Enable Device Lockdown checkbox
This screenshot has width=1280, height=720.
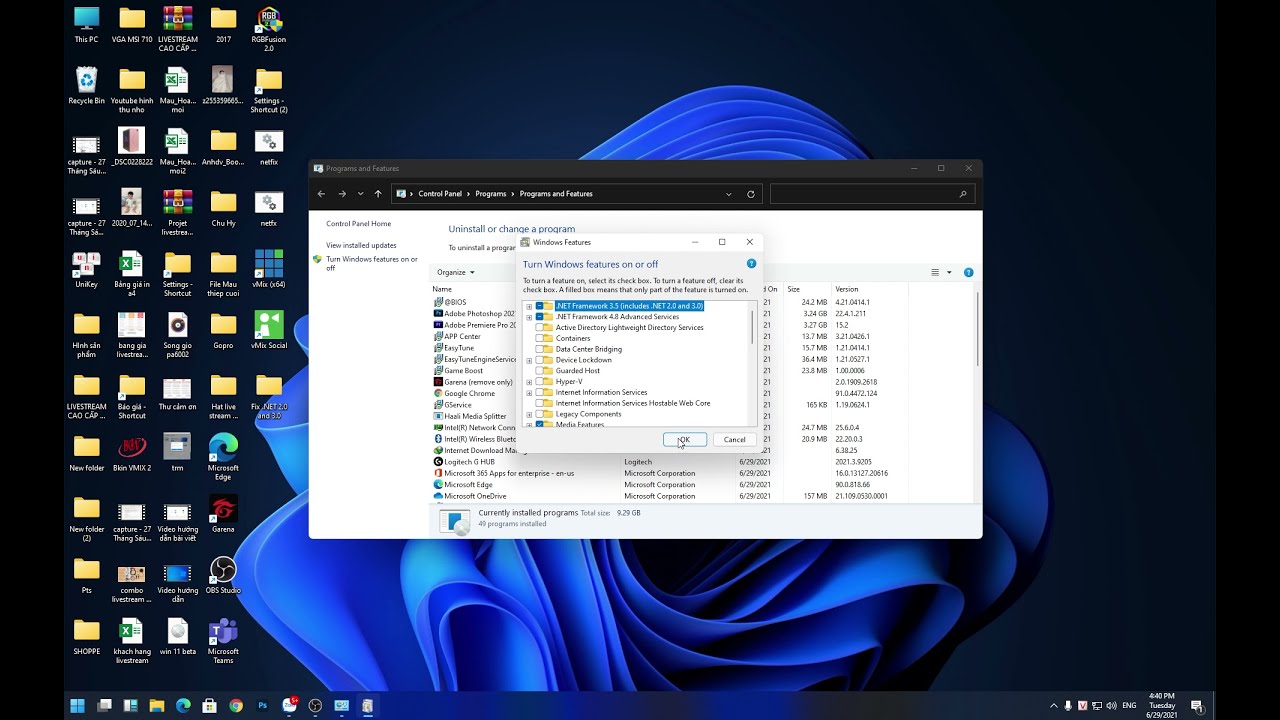click(540, 360)
